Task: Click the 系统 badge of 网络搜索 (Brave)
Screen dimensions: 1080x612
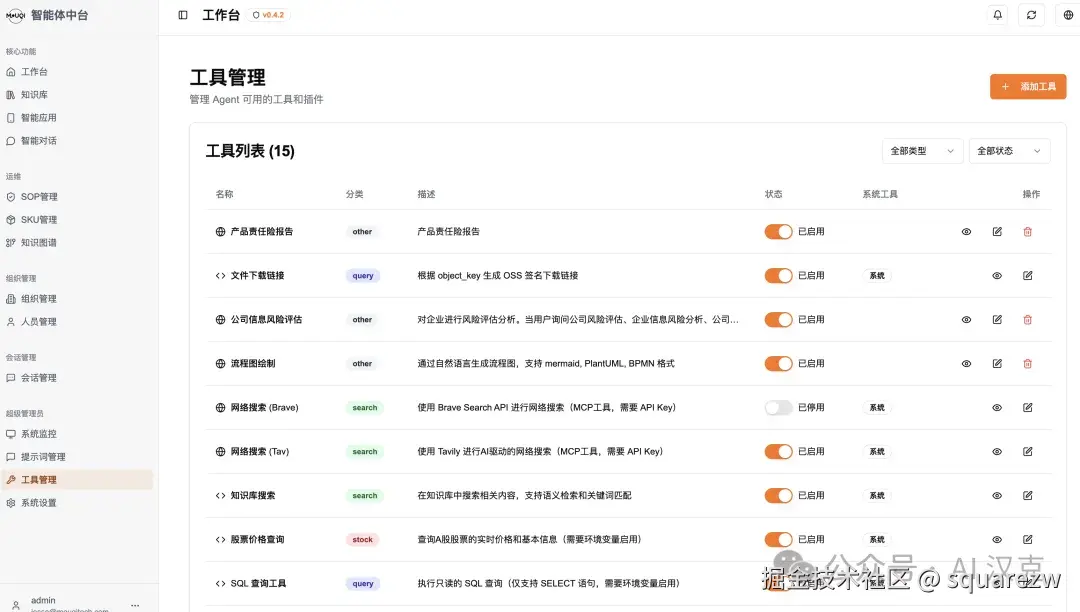Action: pyautogui.click(x=877, y=408)
